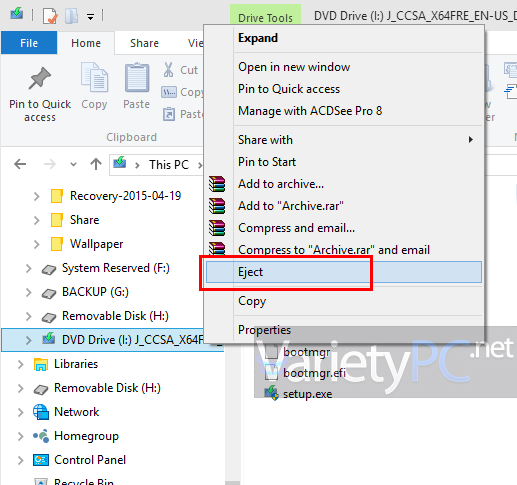Click the Forward navigation arrow

tap(50, 164)
